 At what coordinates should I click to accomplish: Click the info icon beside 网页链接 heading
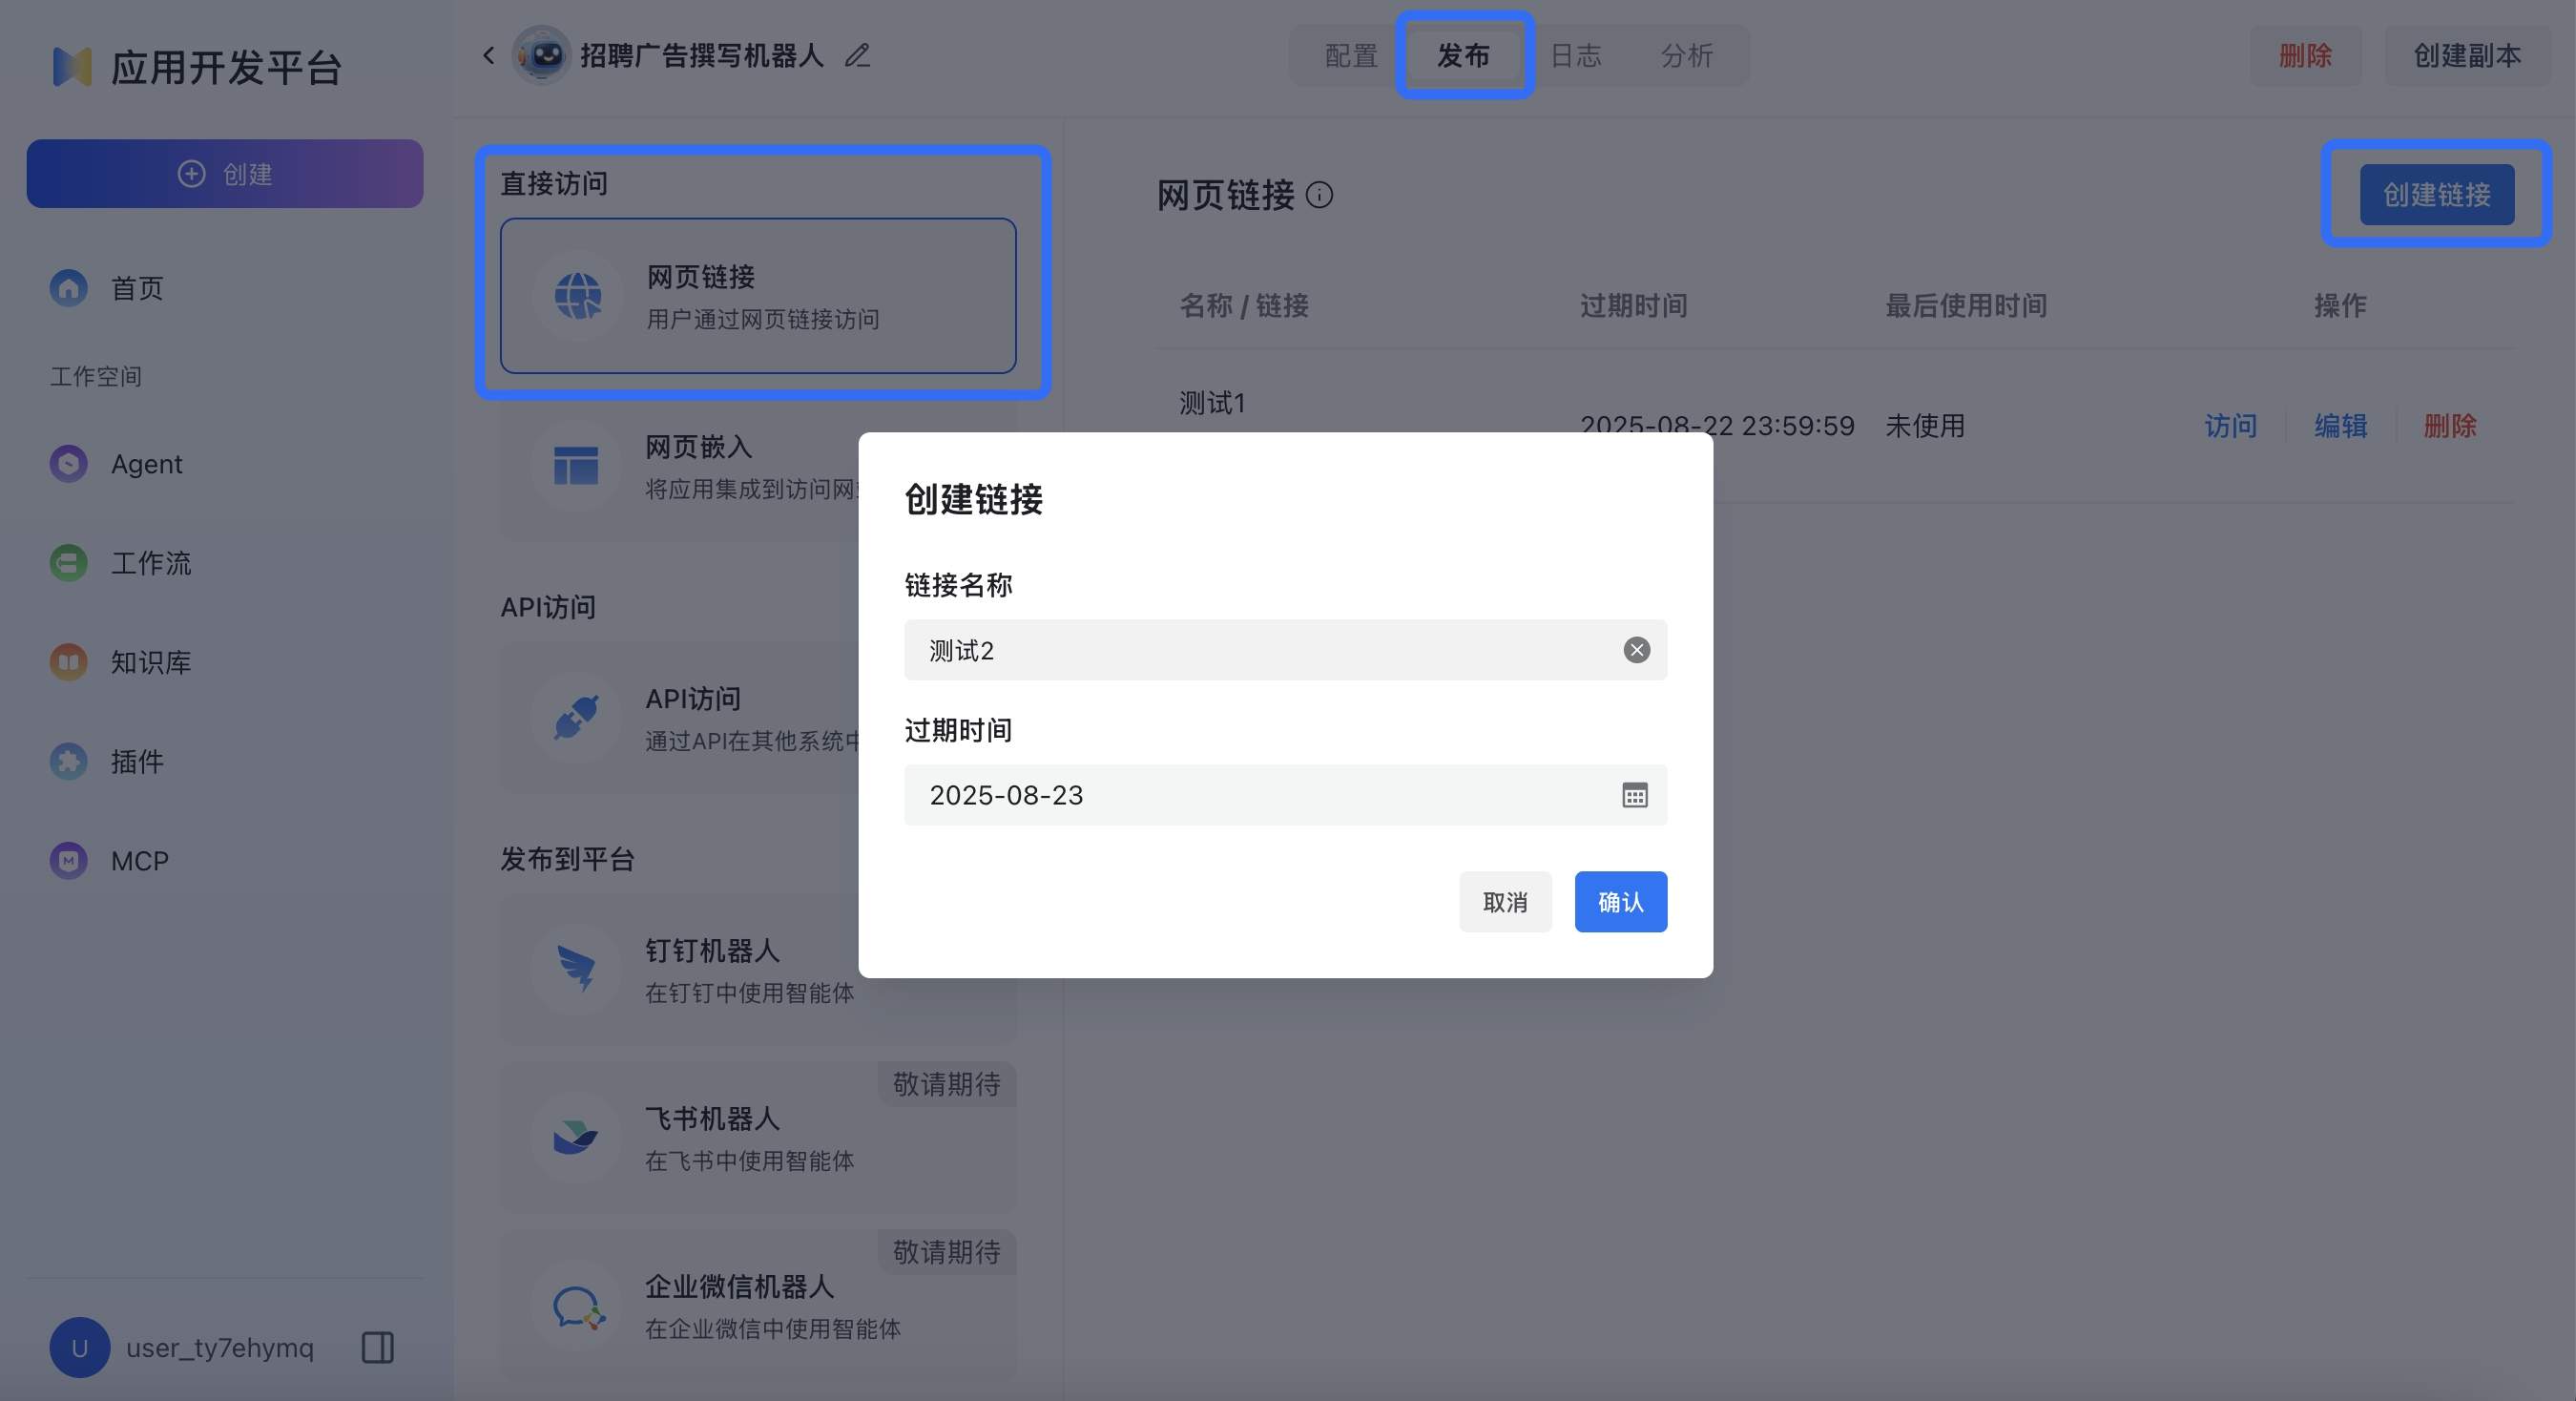click(x=1322, y=196)
